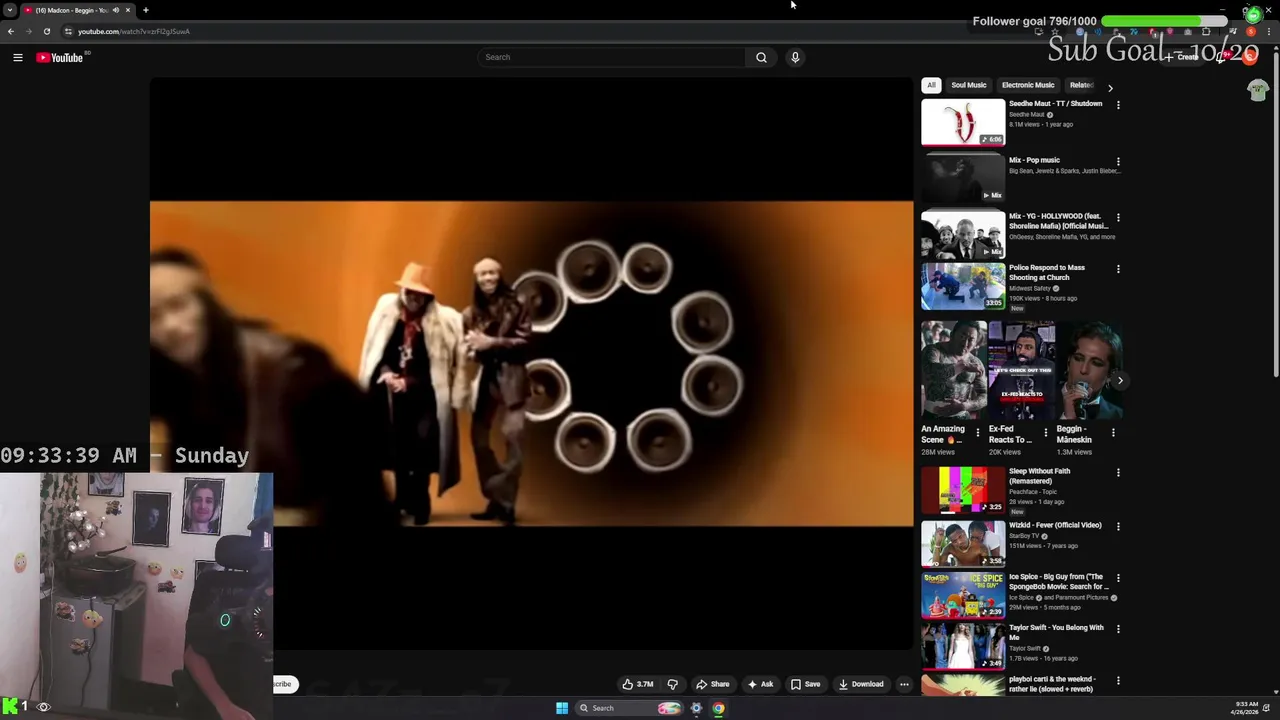Open options for Ice Spice - Big Guy

1118,578
